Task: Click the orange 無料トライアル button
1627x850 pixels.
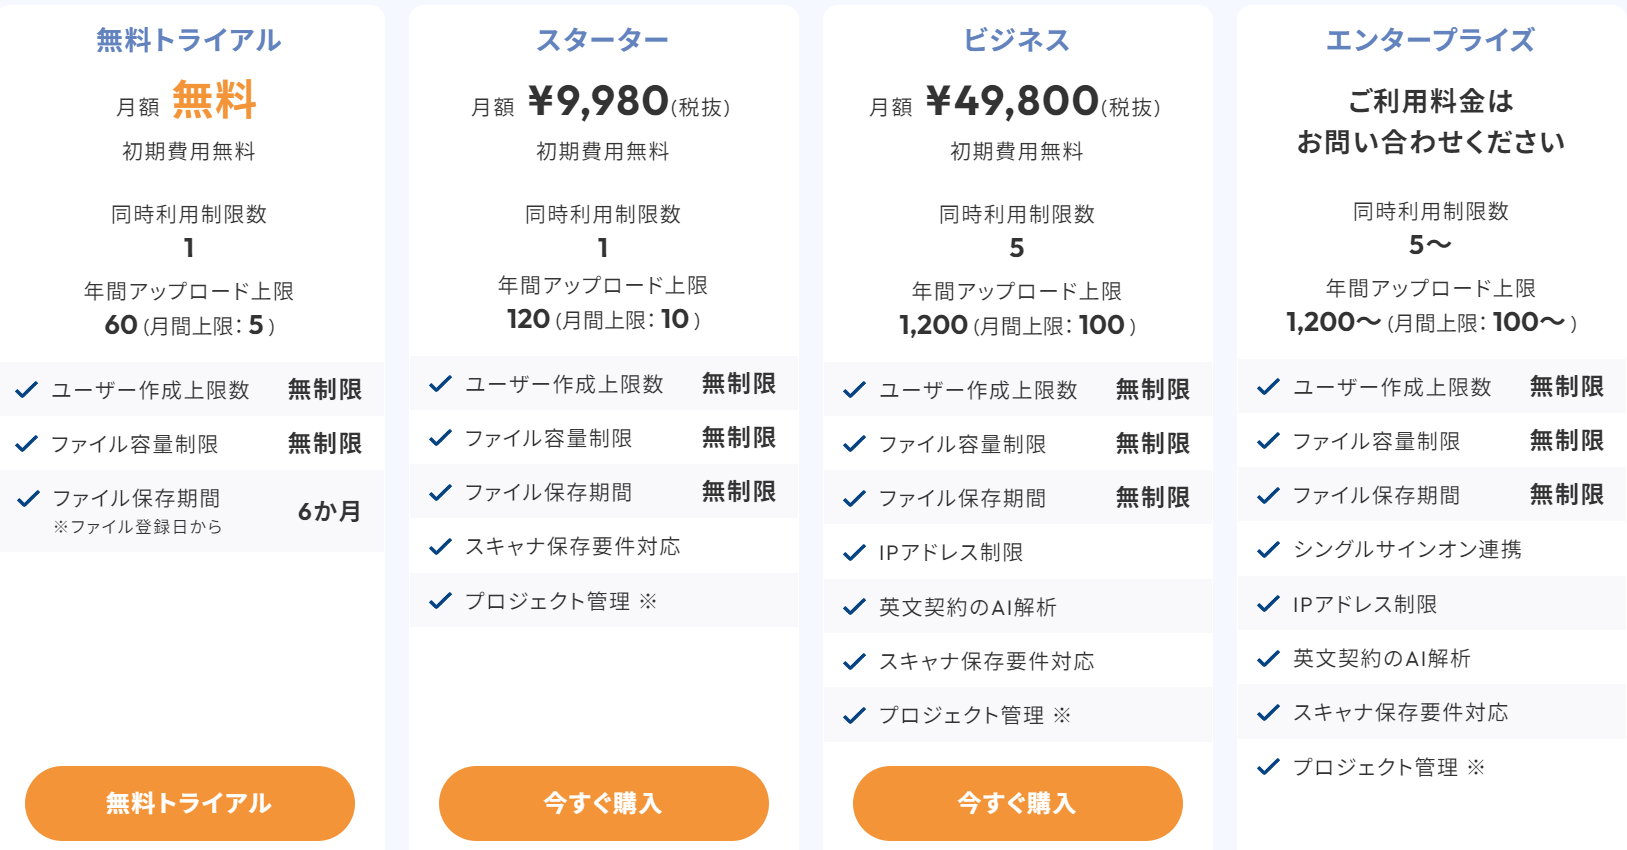Action: pyautogui.click(x=190, y=803)
